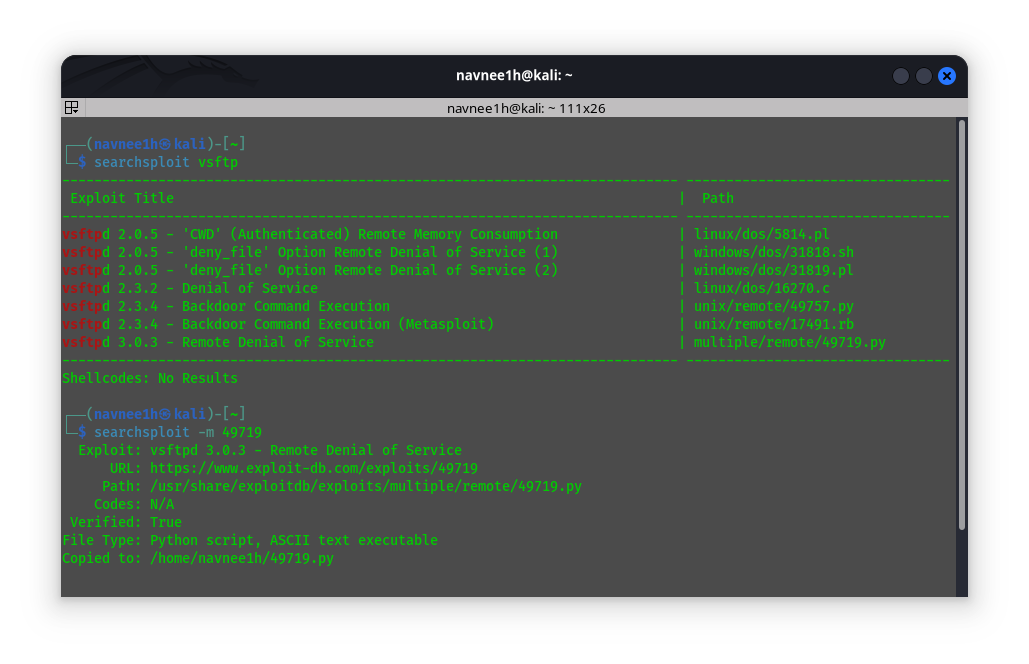1029x664 pixels.
Task: Click the 'Copied to: /home/navnee1h/49719.py' line
Action: tap(198, 558)
